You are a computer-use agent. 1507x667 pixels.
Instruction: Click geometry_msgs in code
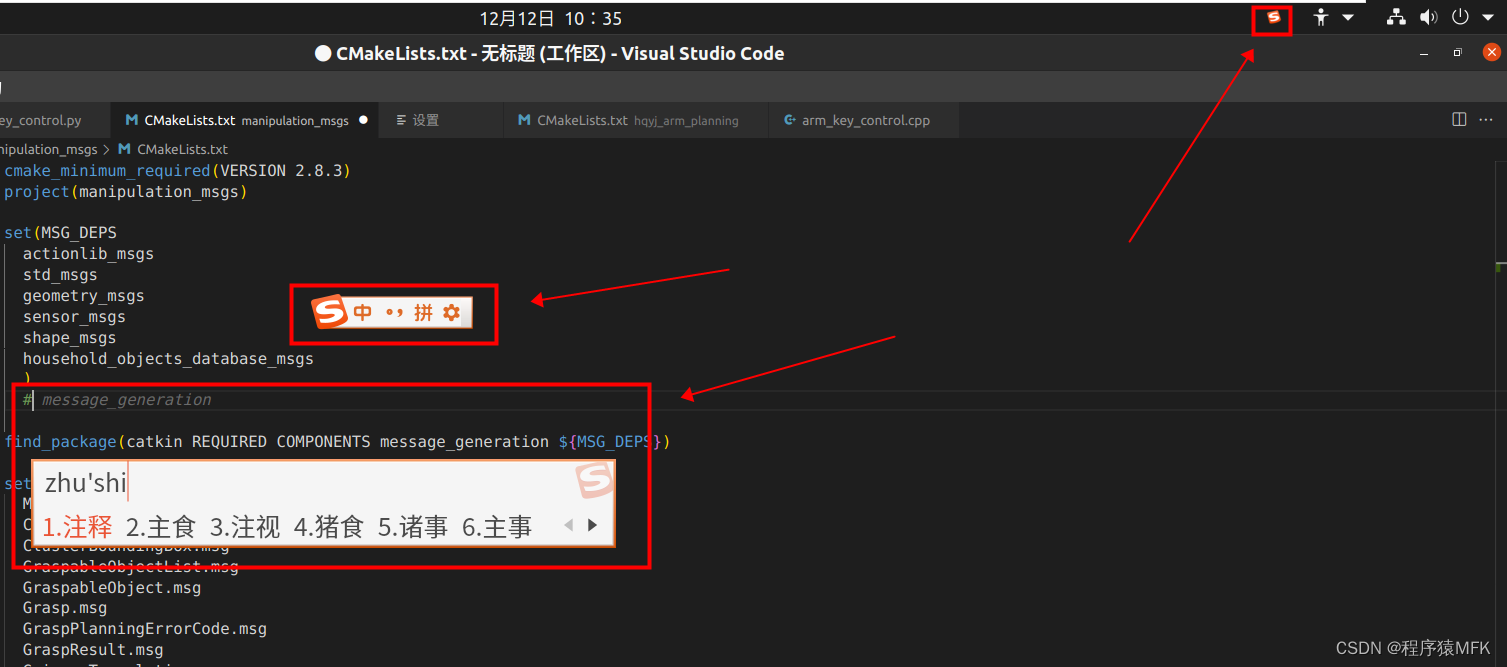(x=84, y=296)
